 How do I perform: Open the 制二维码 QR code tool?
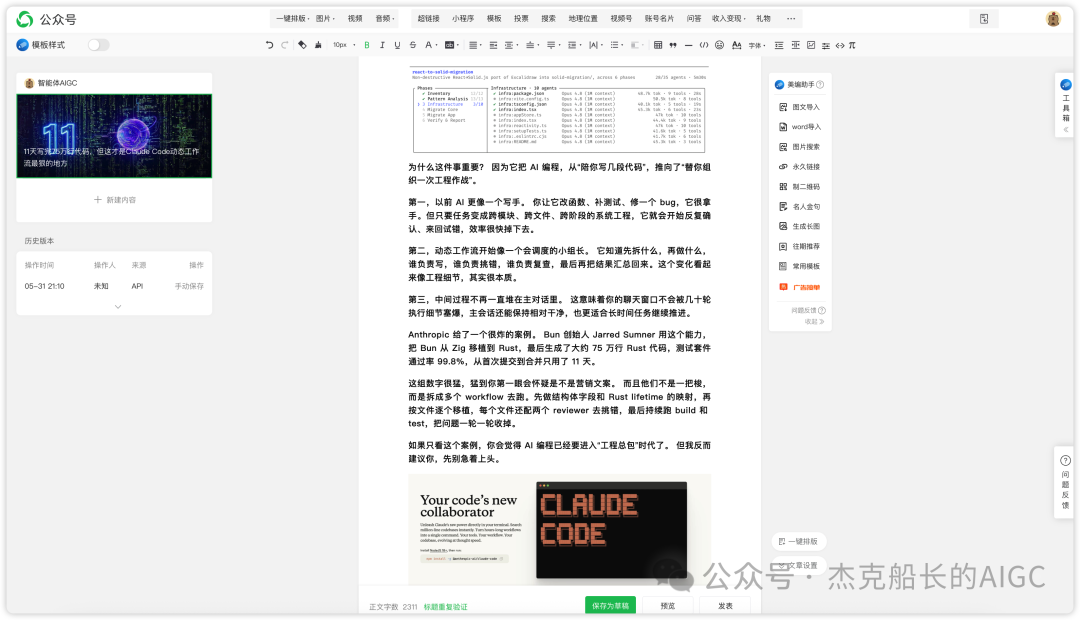pyautogui.click(x=800, y=187)
